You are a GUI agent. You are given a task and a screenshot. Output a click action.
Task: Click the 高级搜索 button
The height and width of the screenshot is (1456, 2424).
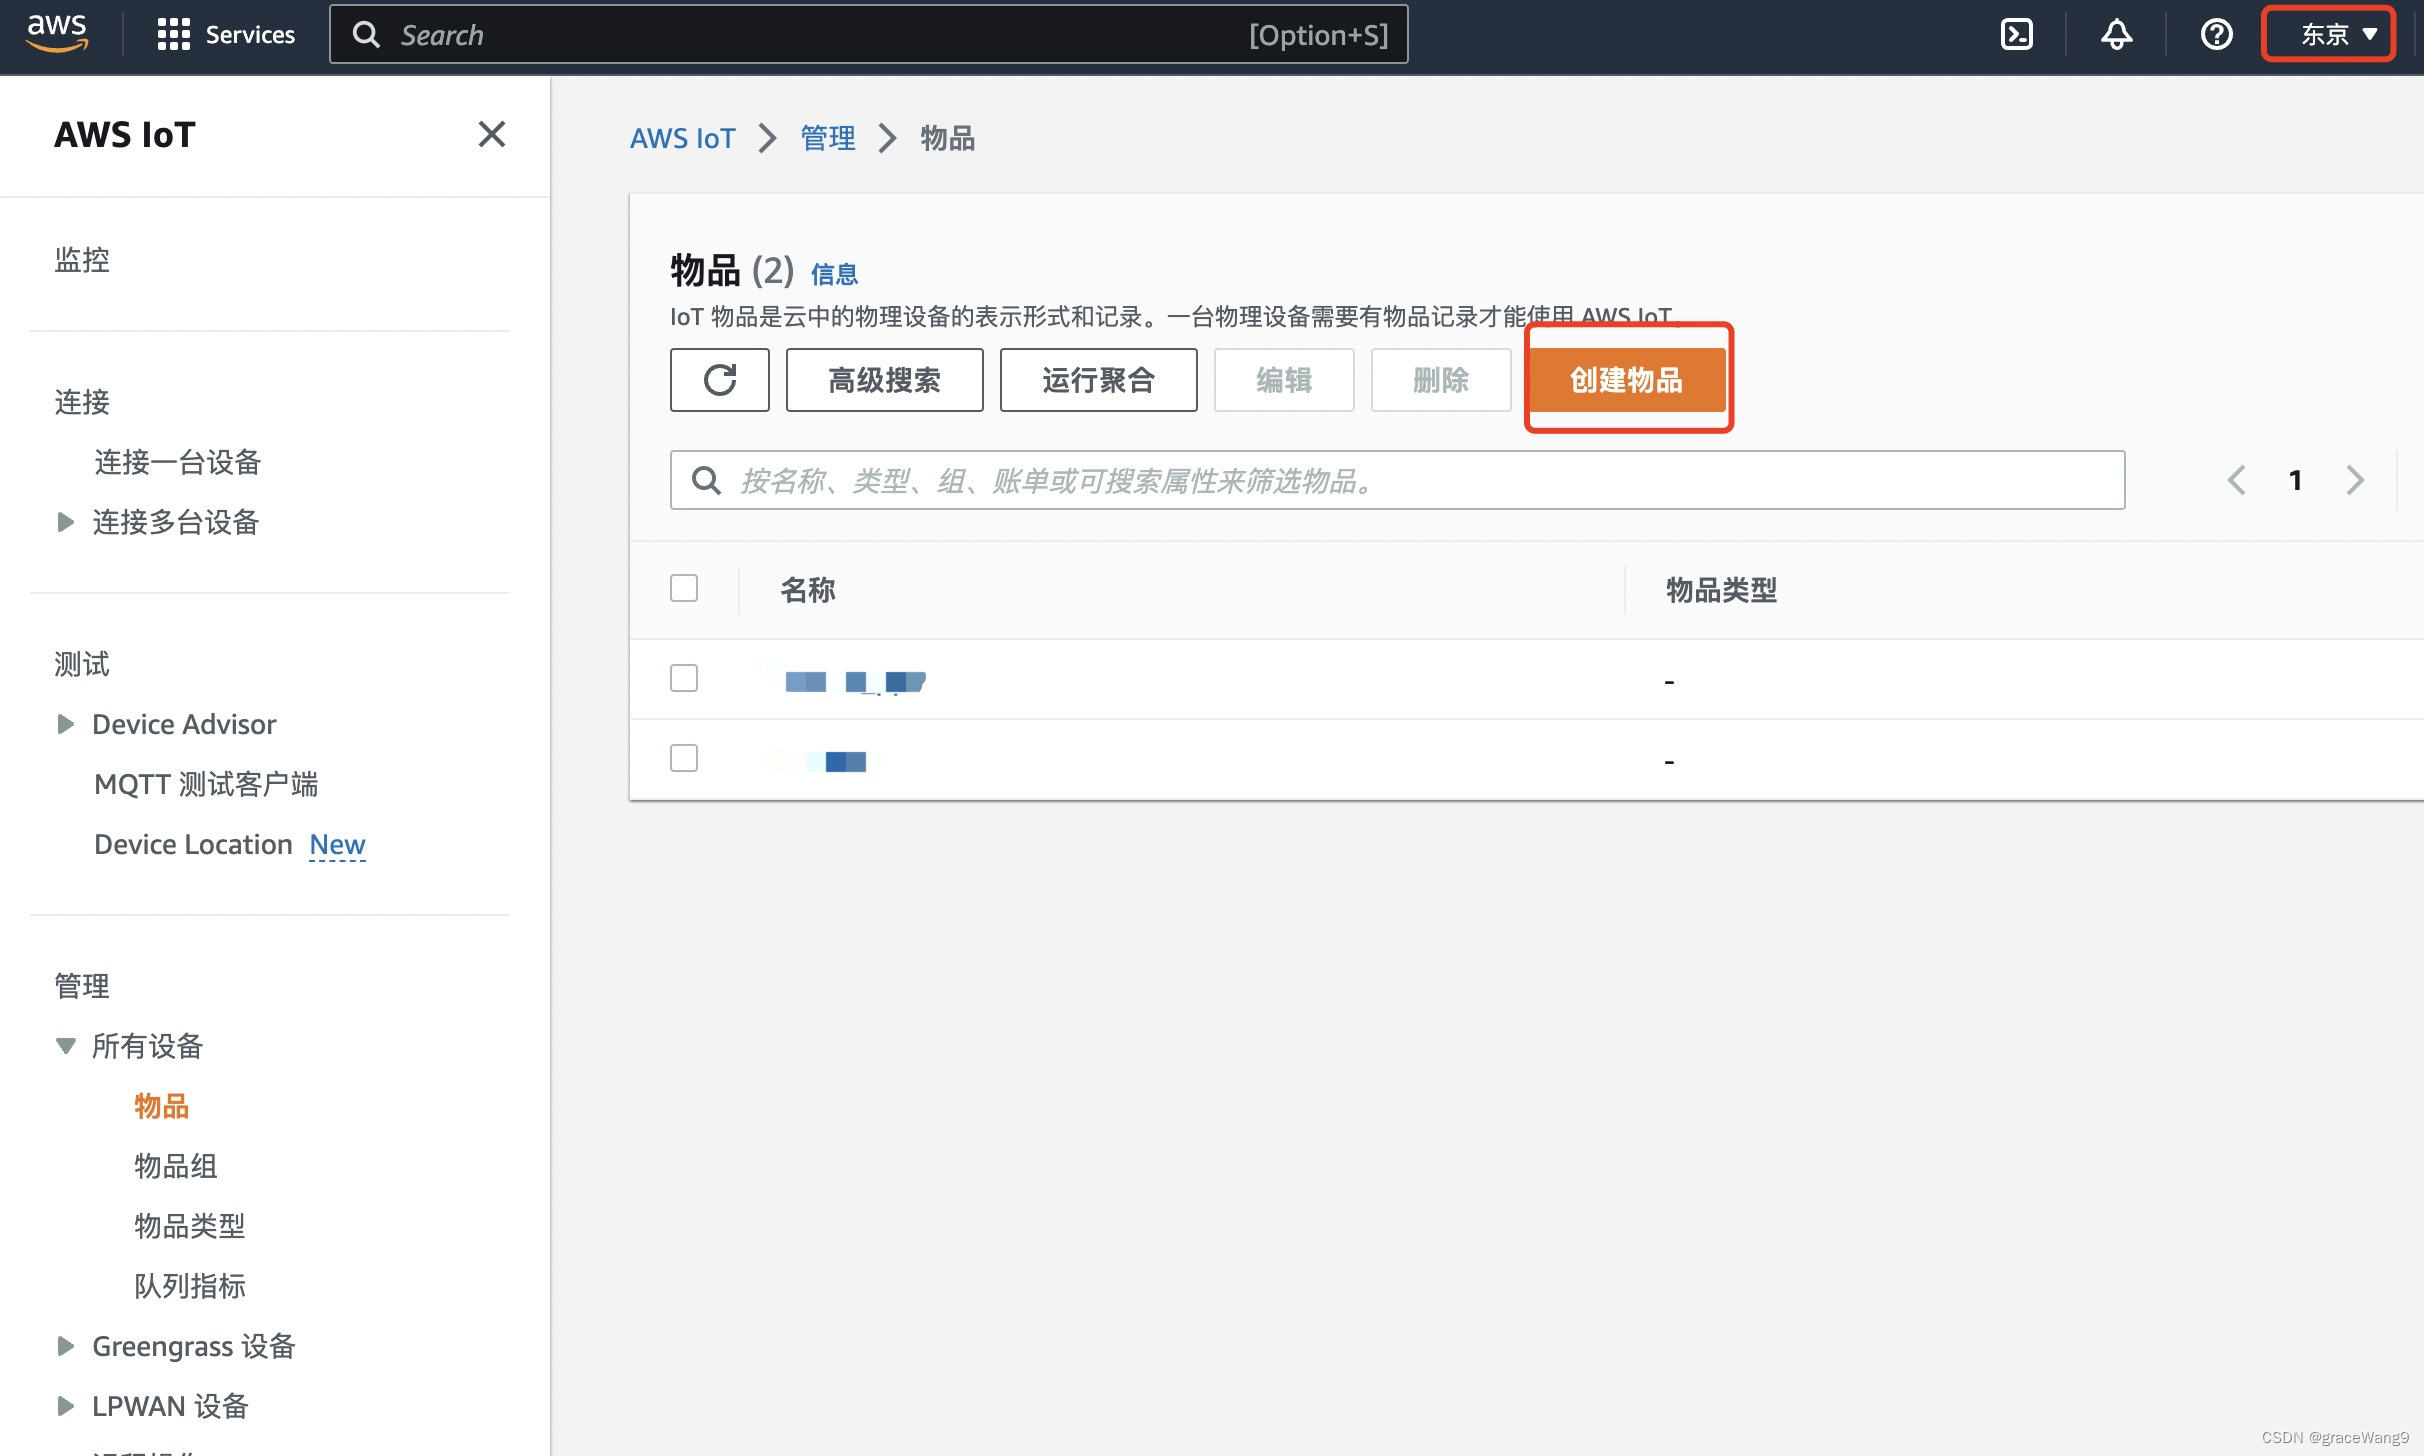point(884,380)
